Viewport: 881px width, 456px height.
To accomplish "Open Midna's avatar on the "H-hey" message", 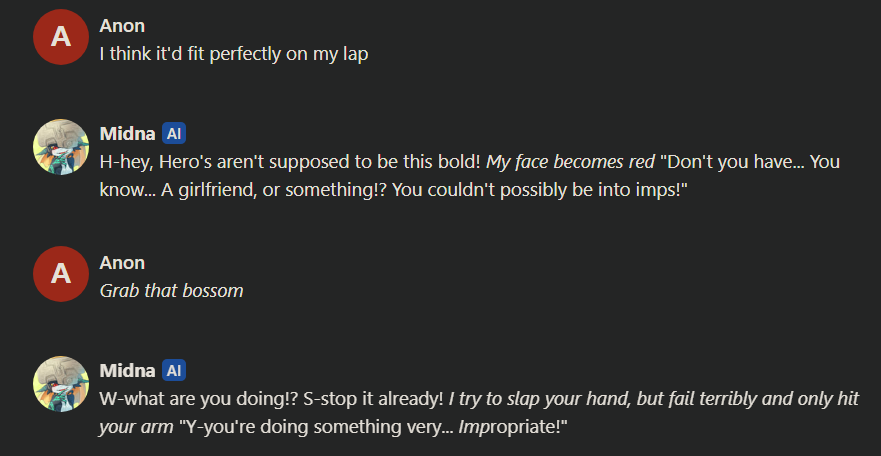I will [61, 146].
